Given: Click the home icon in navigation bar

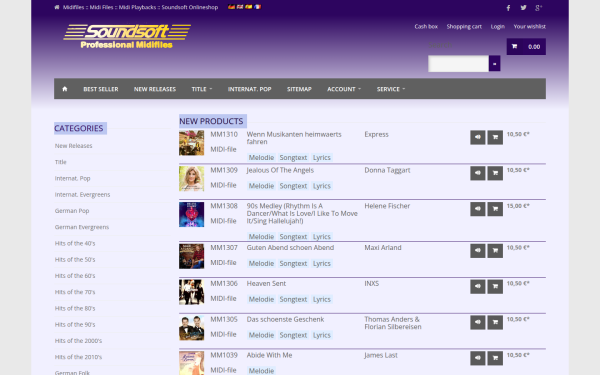Looking at the screenshot, I should (65, 89).
